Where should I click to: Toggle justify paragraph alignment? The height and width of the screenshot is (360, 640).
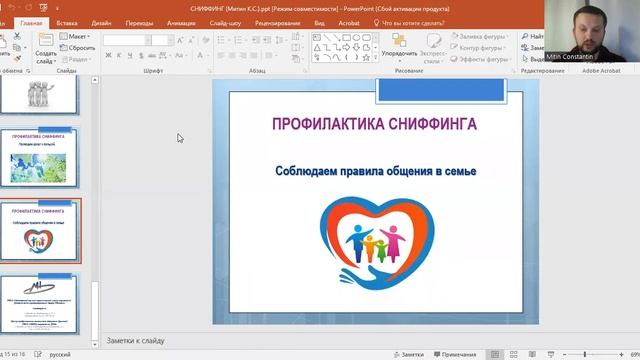[253, 55]
